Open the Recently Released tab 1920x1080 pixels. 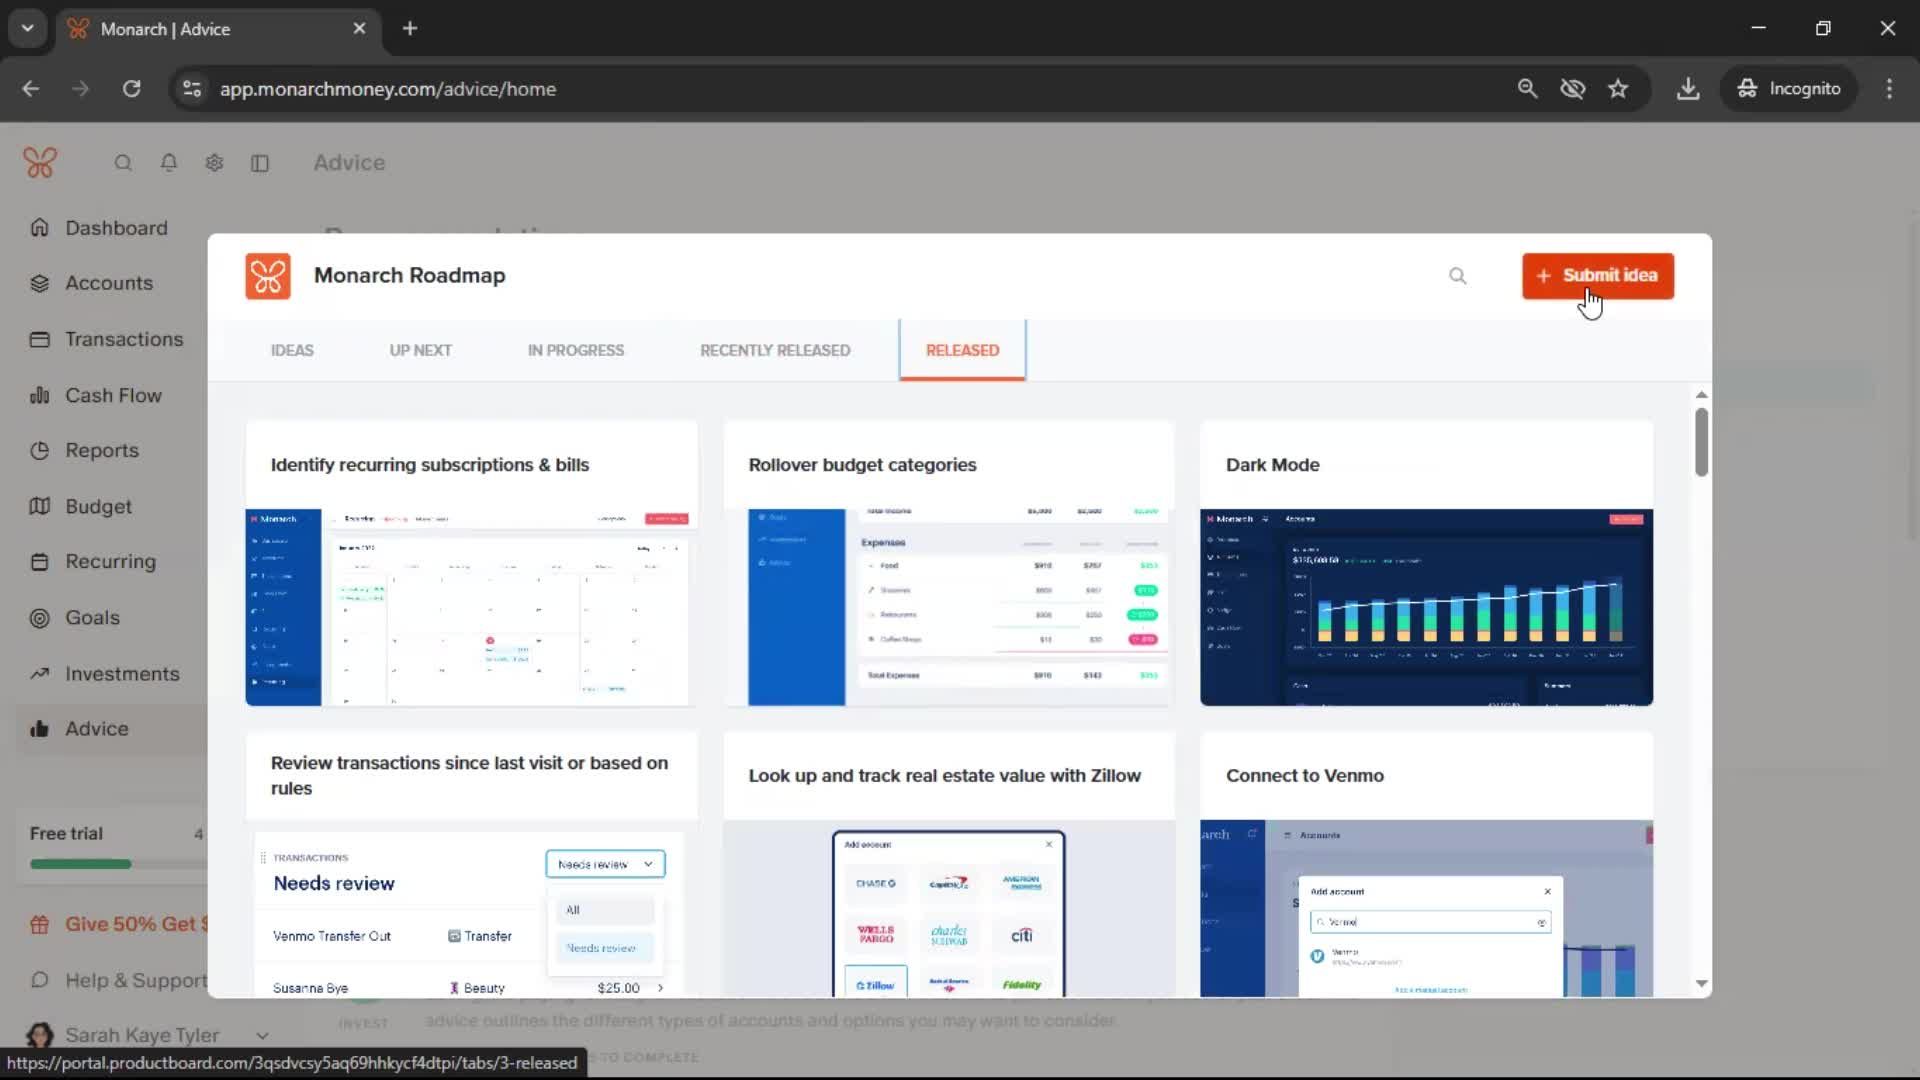coord(775,351)
